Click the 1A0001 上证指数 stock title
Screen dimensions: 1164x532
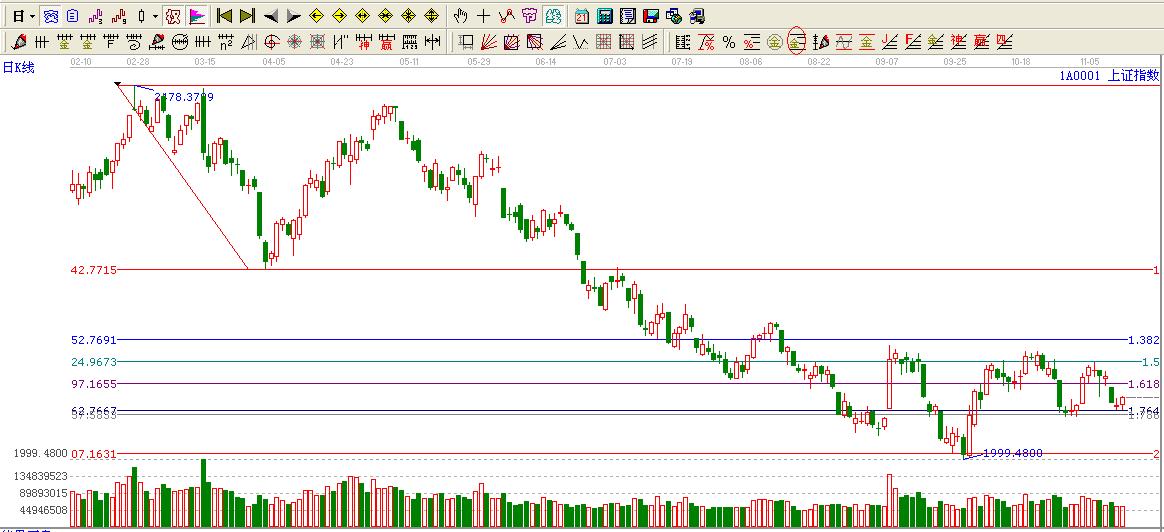[1109, 75]
